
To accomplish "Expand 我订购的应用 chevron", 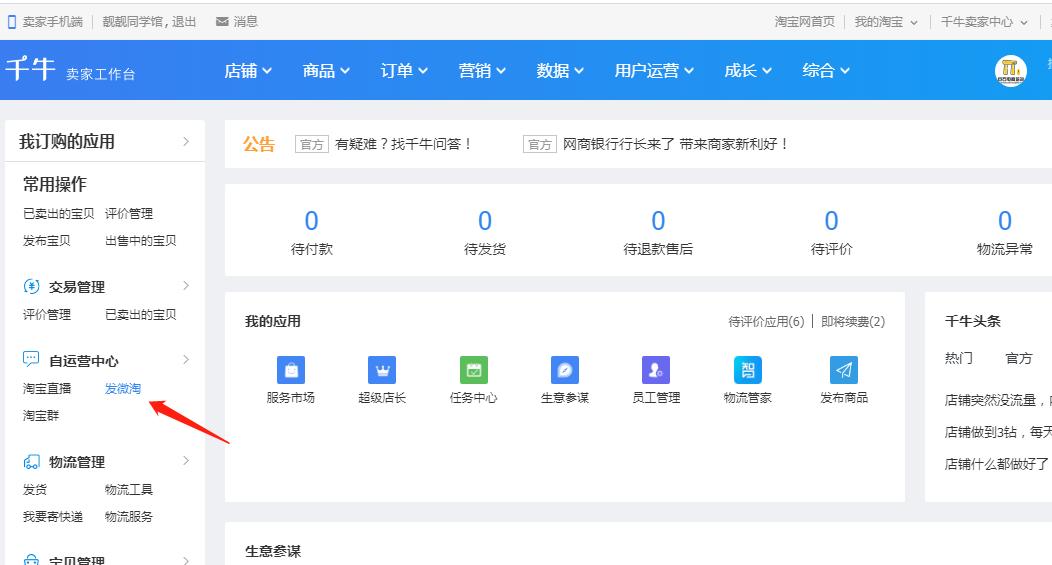I will 186,142.
